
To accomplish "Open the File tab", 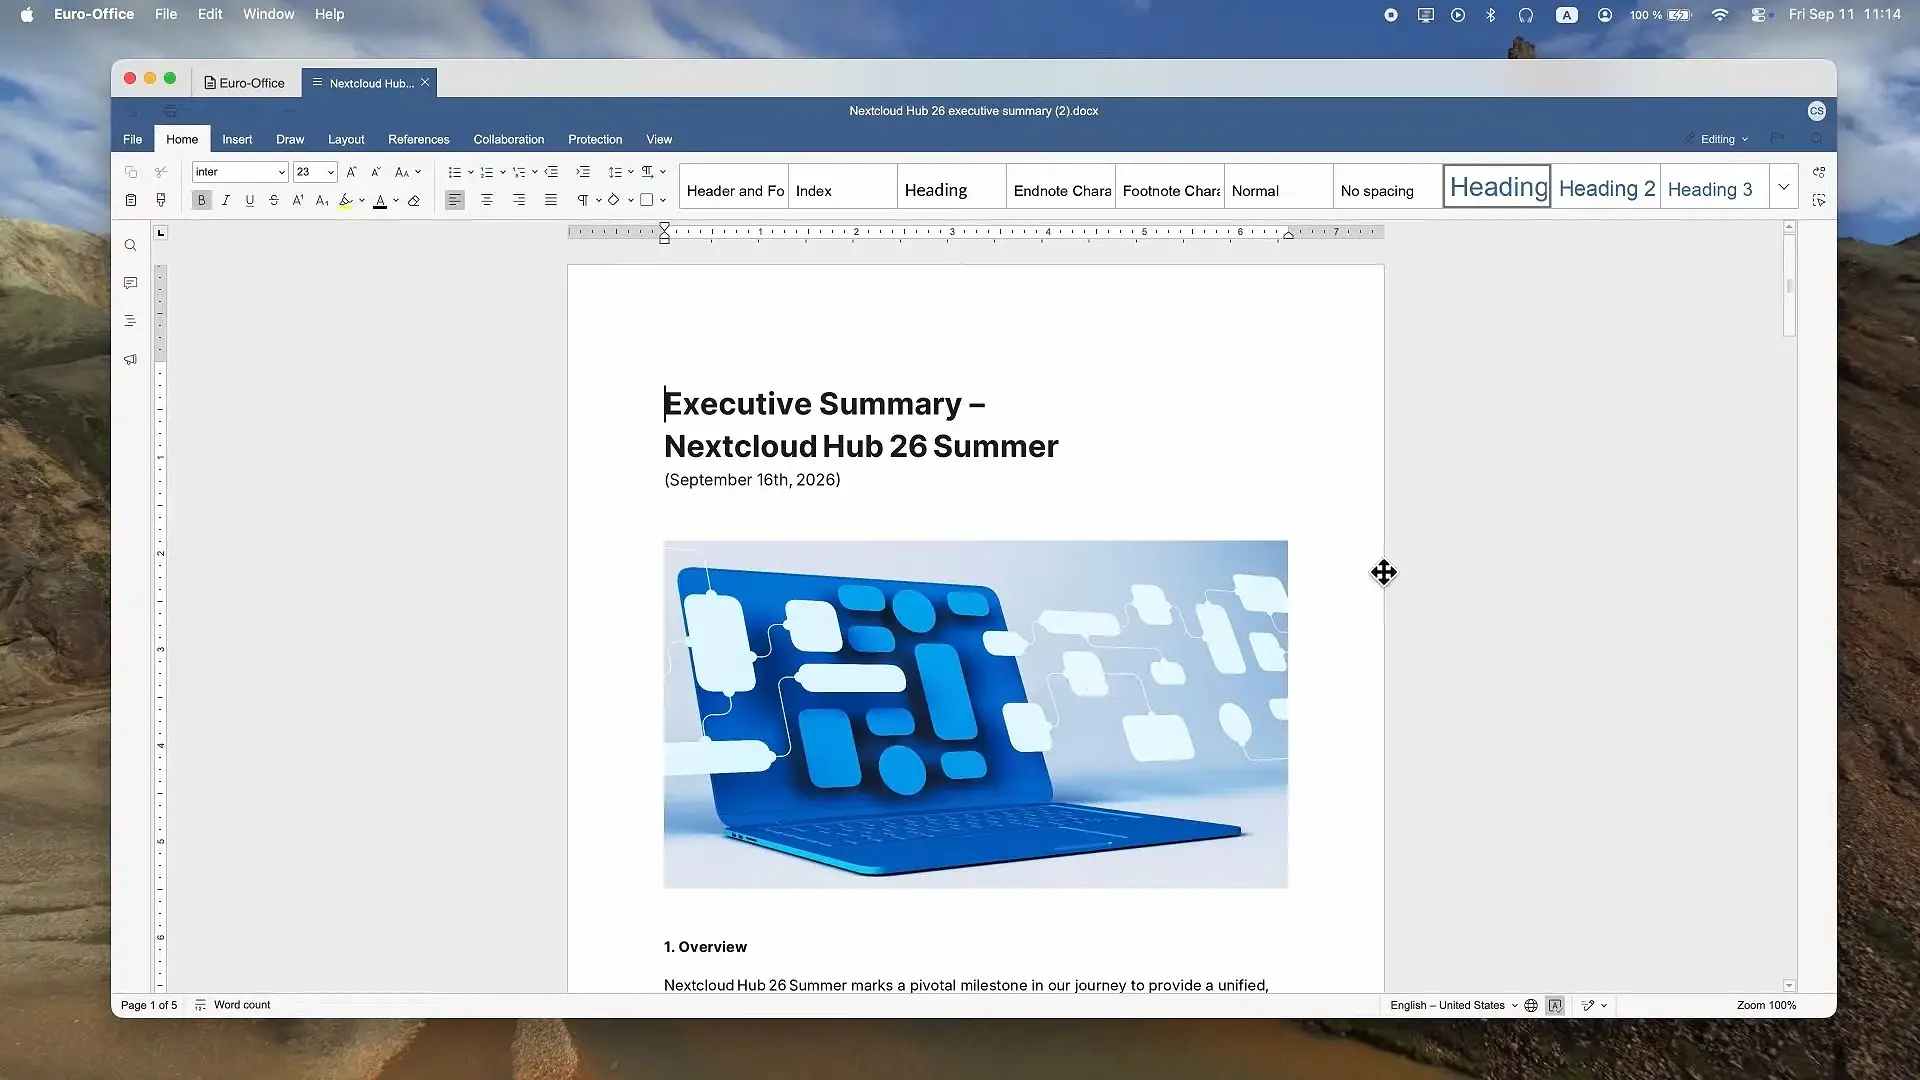I will point(133,139).
